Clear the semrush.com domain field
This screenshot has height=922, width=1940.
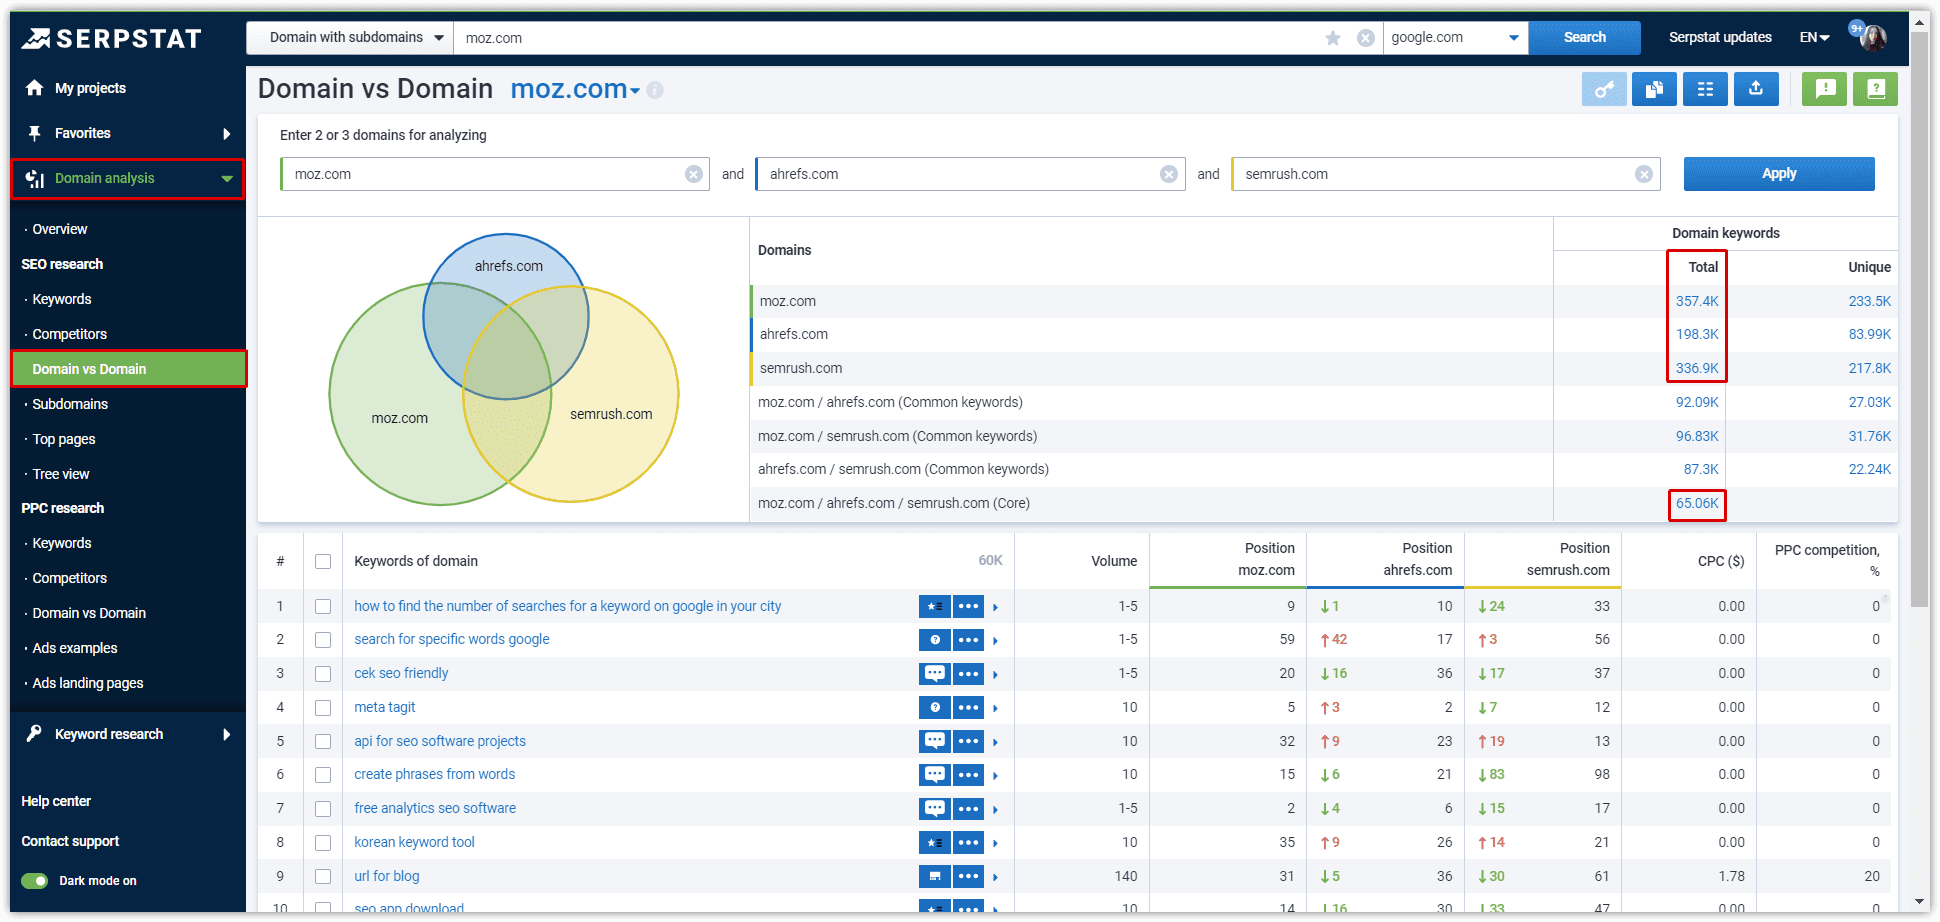click(1644, 174)
